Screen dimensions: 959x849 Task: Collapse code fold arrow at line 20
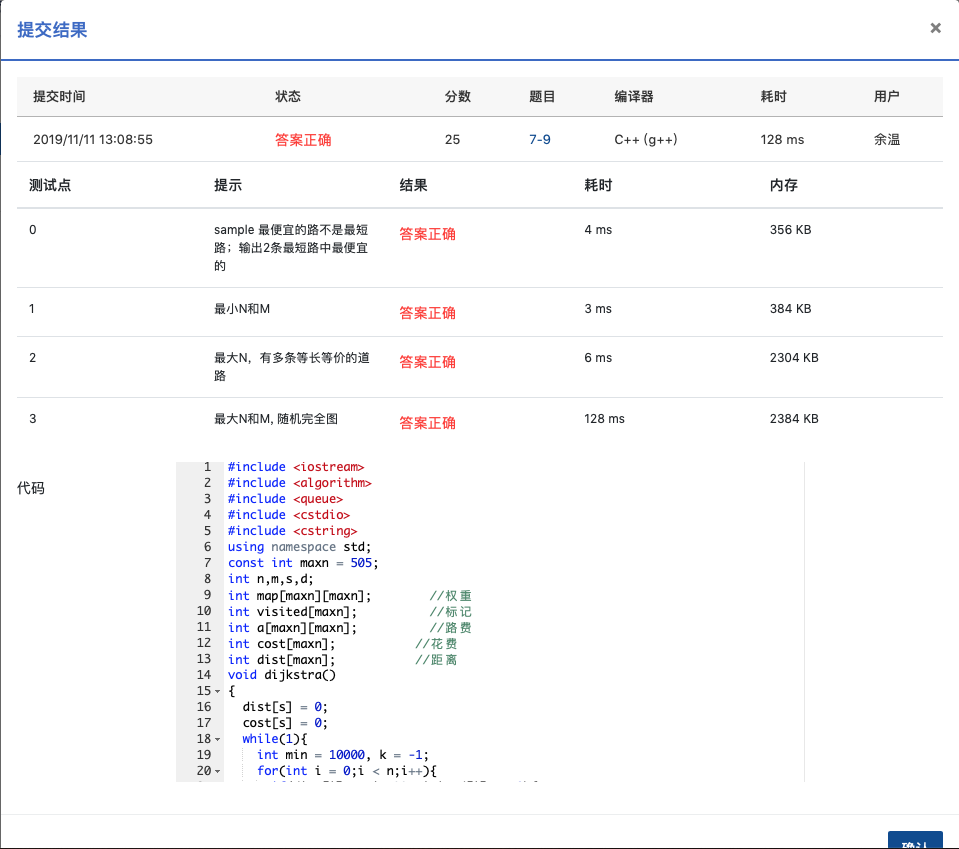(217, 771)
